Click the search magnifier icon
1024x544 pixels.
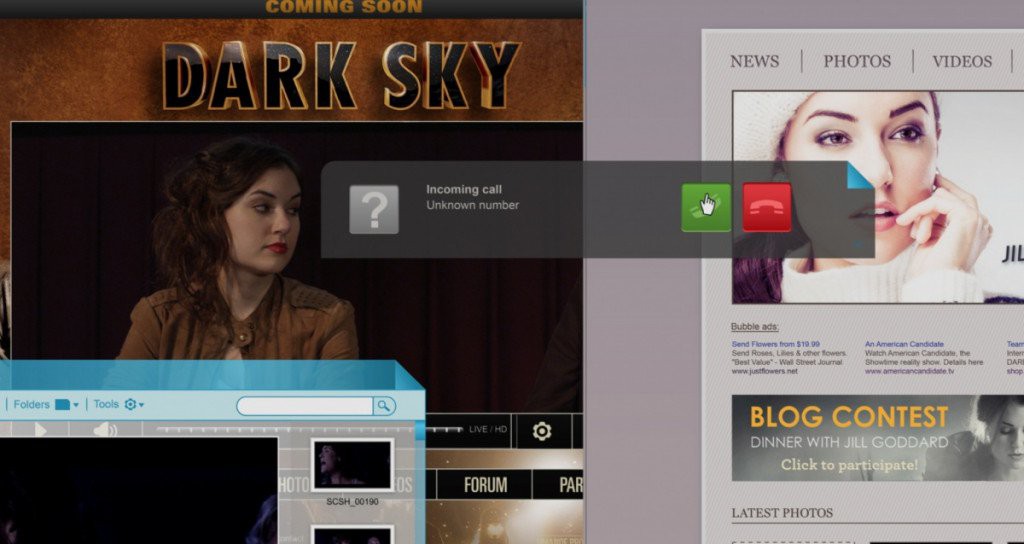384,405
